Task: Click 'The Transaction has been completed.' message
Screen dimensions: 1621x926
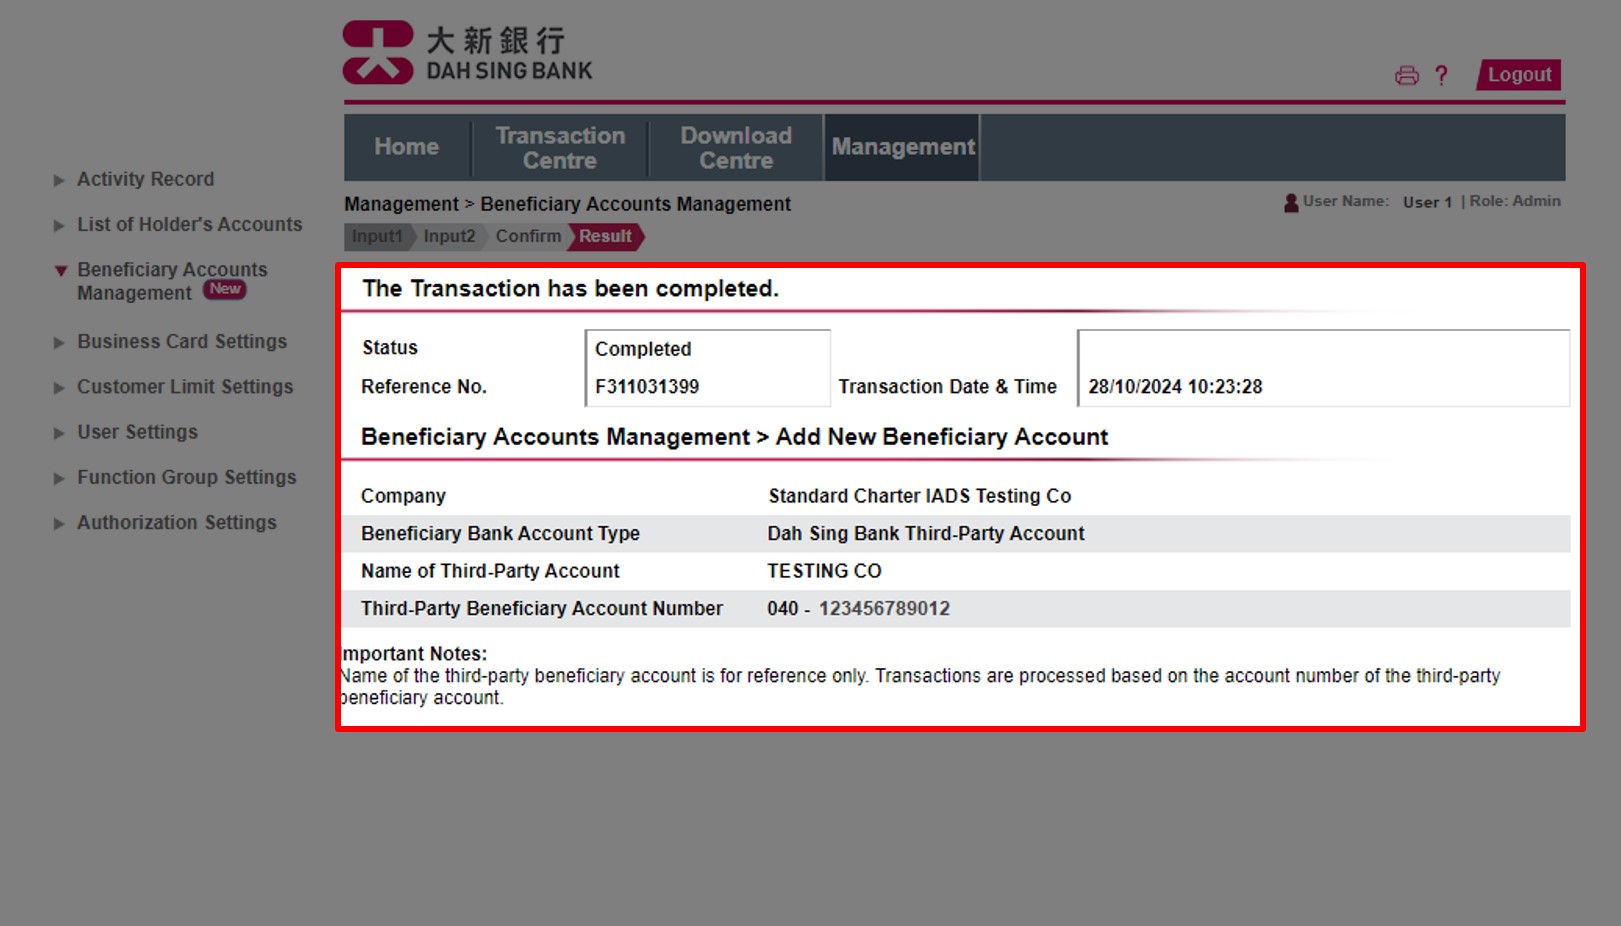Action: click(570, 289)
